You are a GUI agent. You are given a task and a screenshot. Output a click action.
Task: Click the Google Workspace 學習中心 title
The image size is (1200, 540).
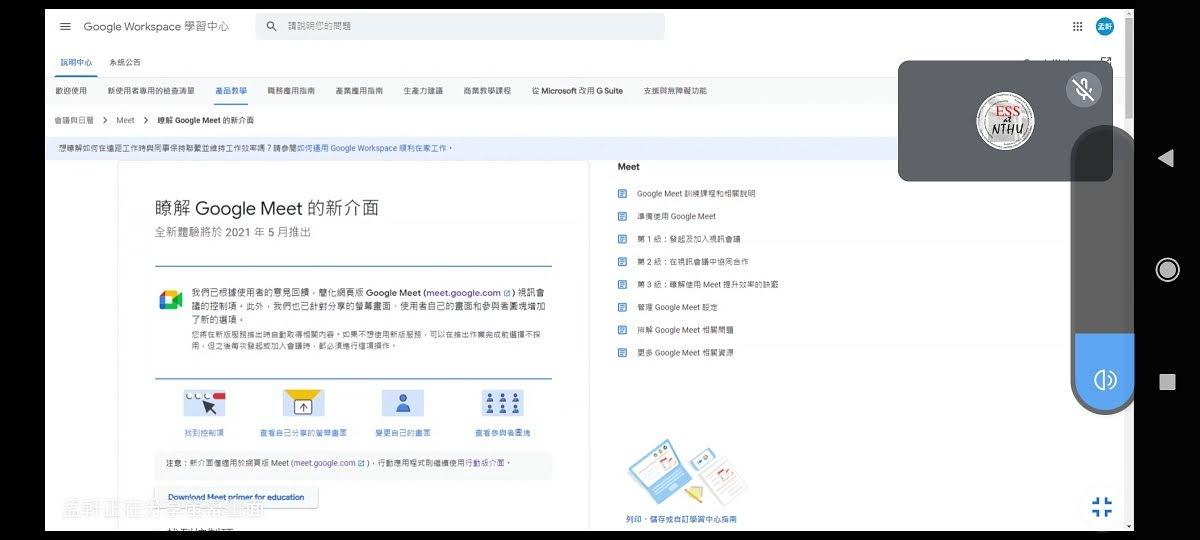click(x=156, y=26)
